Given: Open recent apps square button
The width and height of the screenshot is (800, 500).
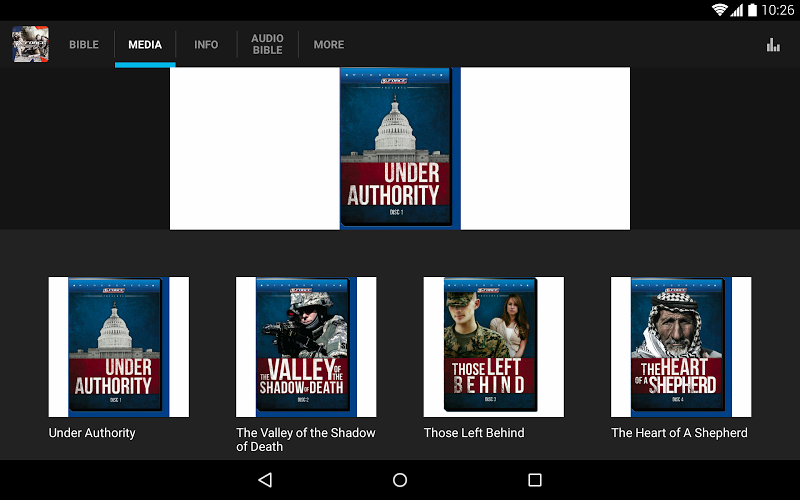Looking at the screenshot, I should tap(534, 480).
